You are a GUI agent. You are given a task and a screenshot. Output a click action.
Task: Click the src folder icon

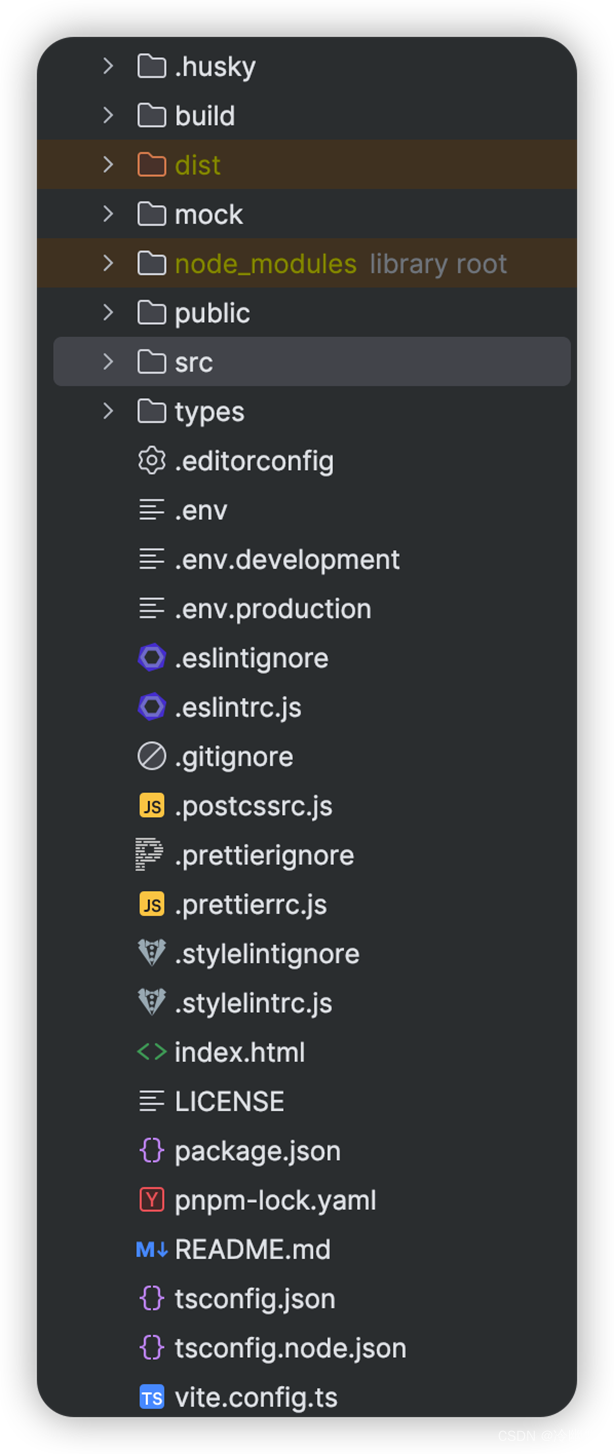pos(152,361)
